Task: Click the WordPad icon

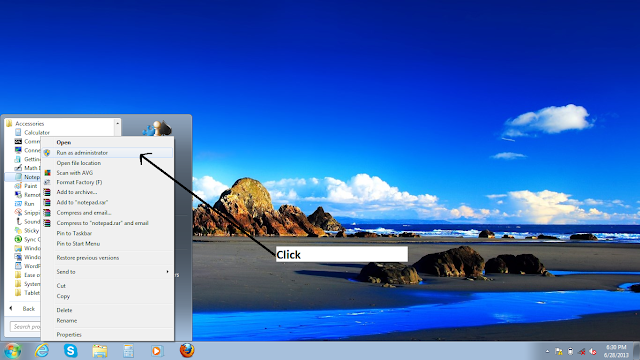Action: (18, 266)
